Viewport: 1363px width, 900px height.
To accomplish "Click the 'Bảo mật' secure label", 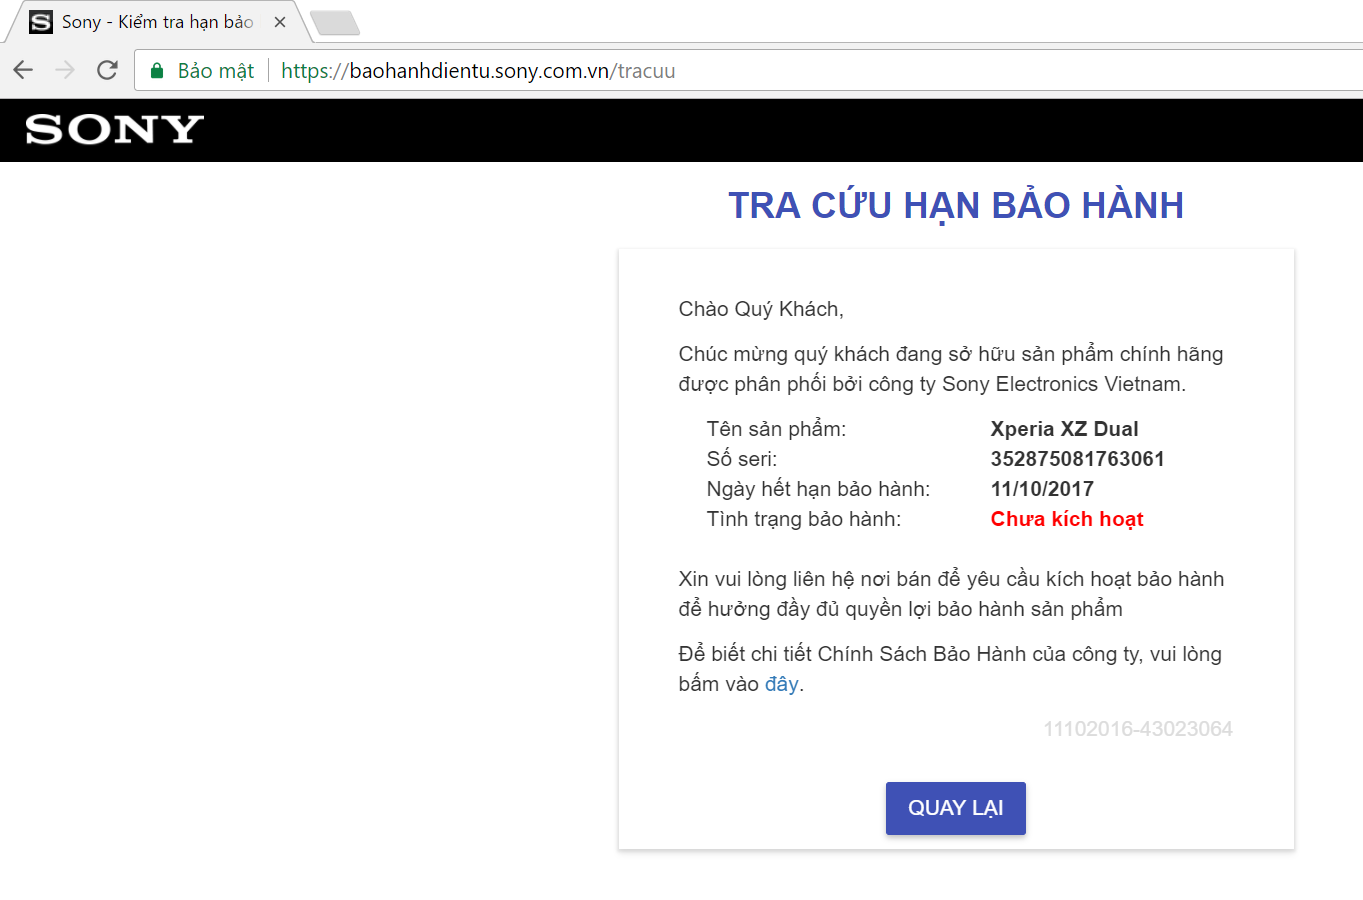I will 216,71.
